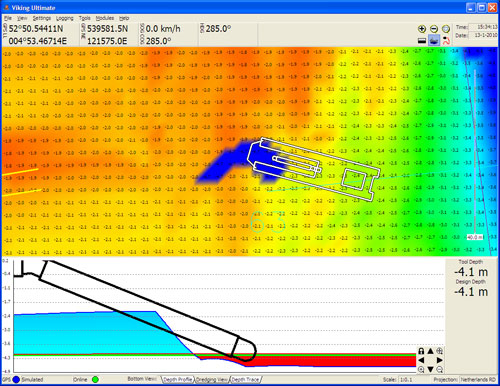Switch to the Dredging View tab

pos(212,379)
